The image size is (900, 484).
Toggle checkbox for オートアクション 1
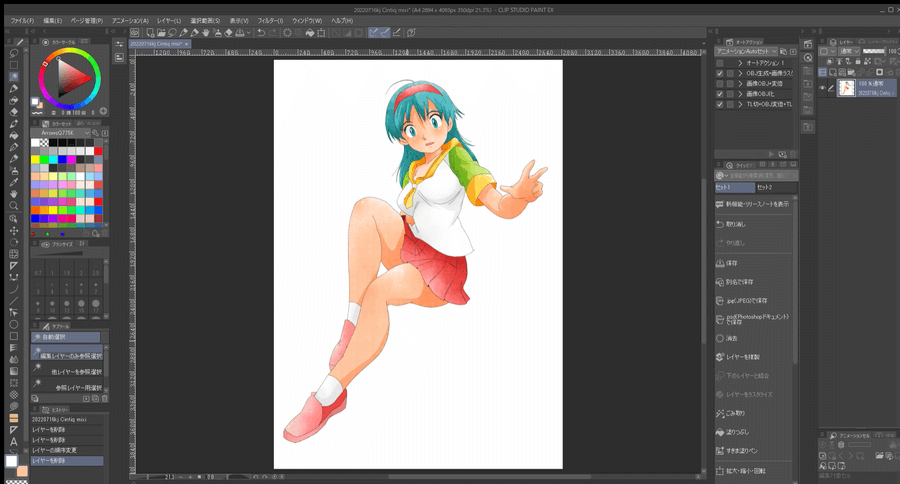click(x=720, y=62)
